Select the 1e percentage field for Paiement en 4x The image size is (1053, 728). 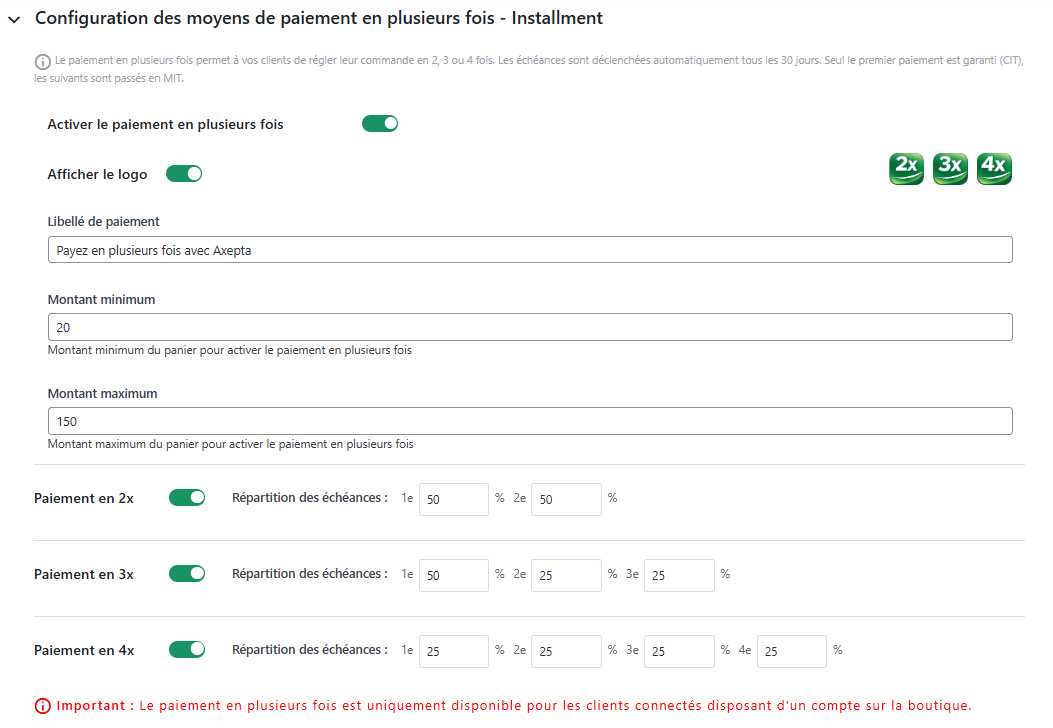[453, 651]
